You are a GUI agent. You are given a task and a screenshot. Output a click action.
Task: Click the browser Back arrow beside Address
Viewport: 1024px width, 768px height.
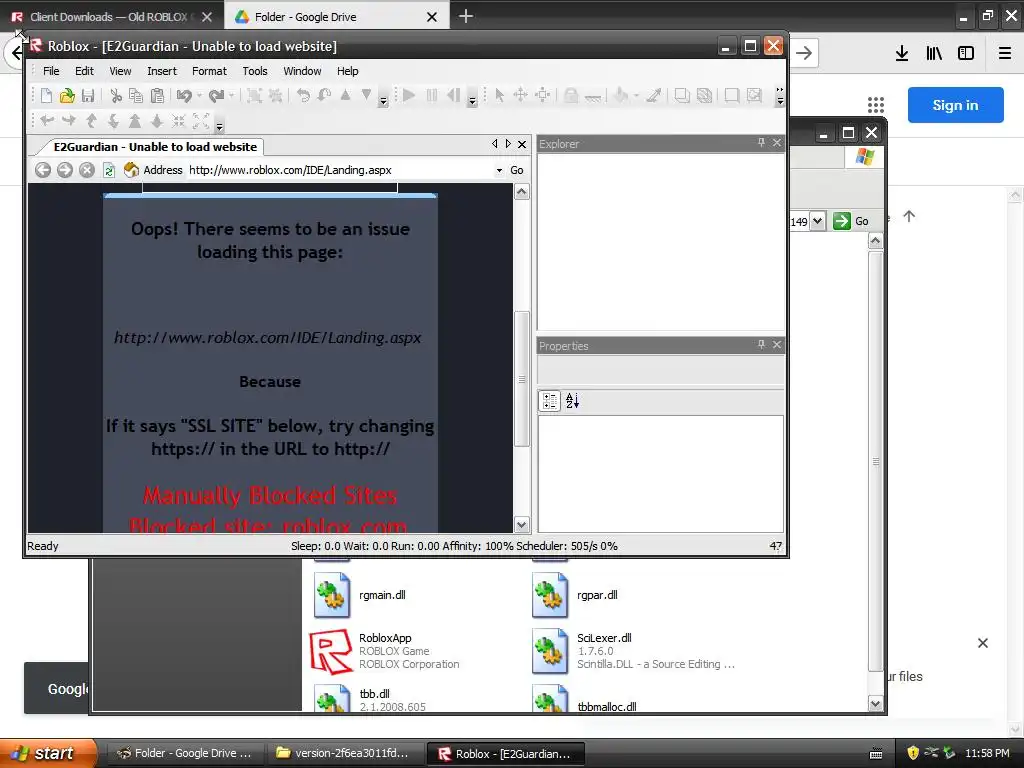43,170
